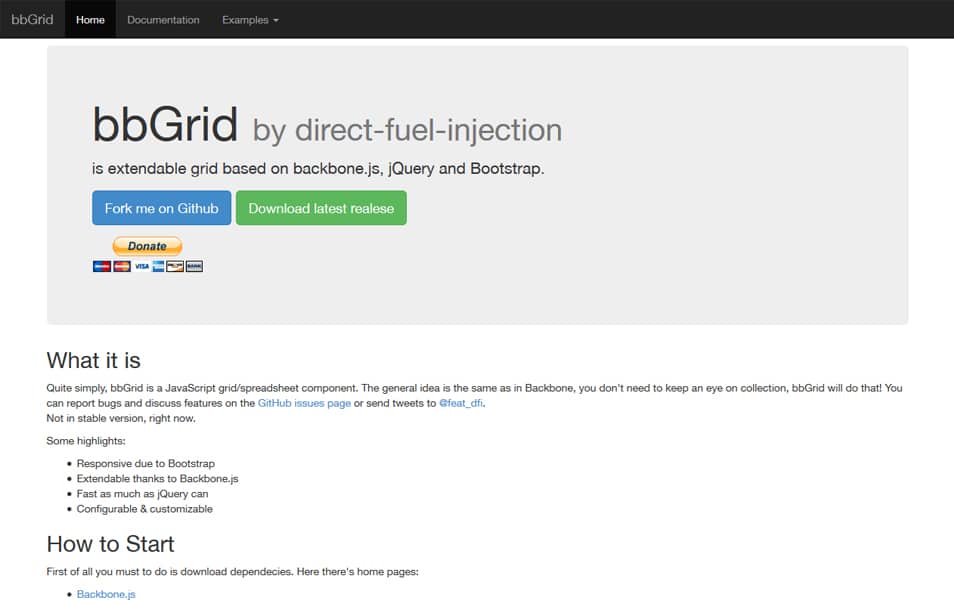Open the Documentation page
The image size is (954, 600).
(x=163, y=20)
